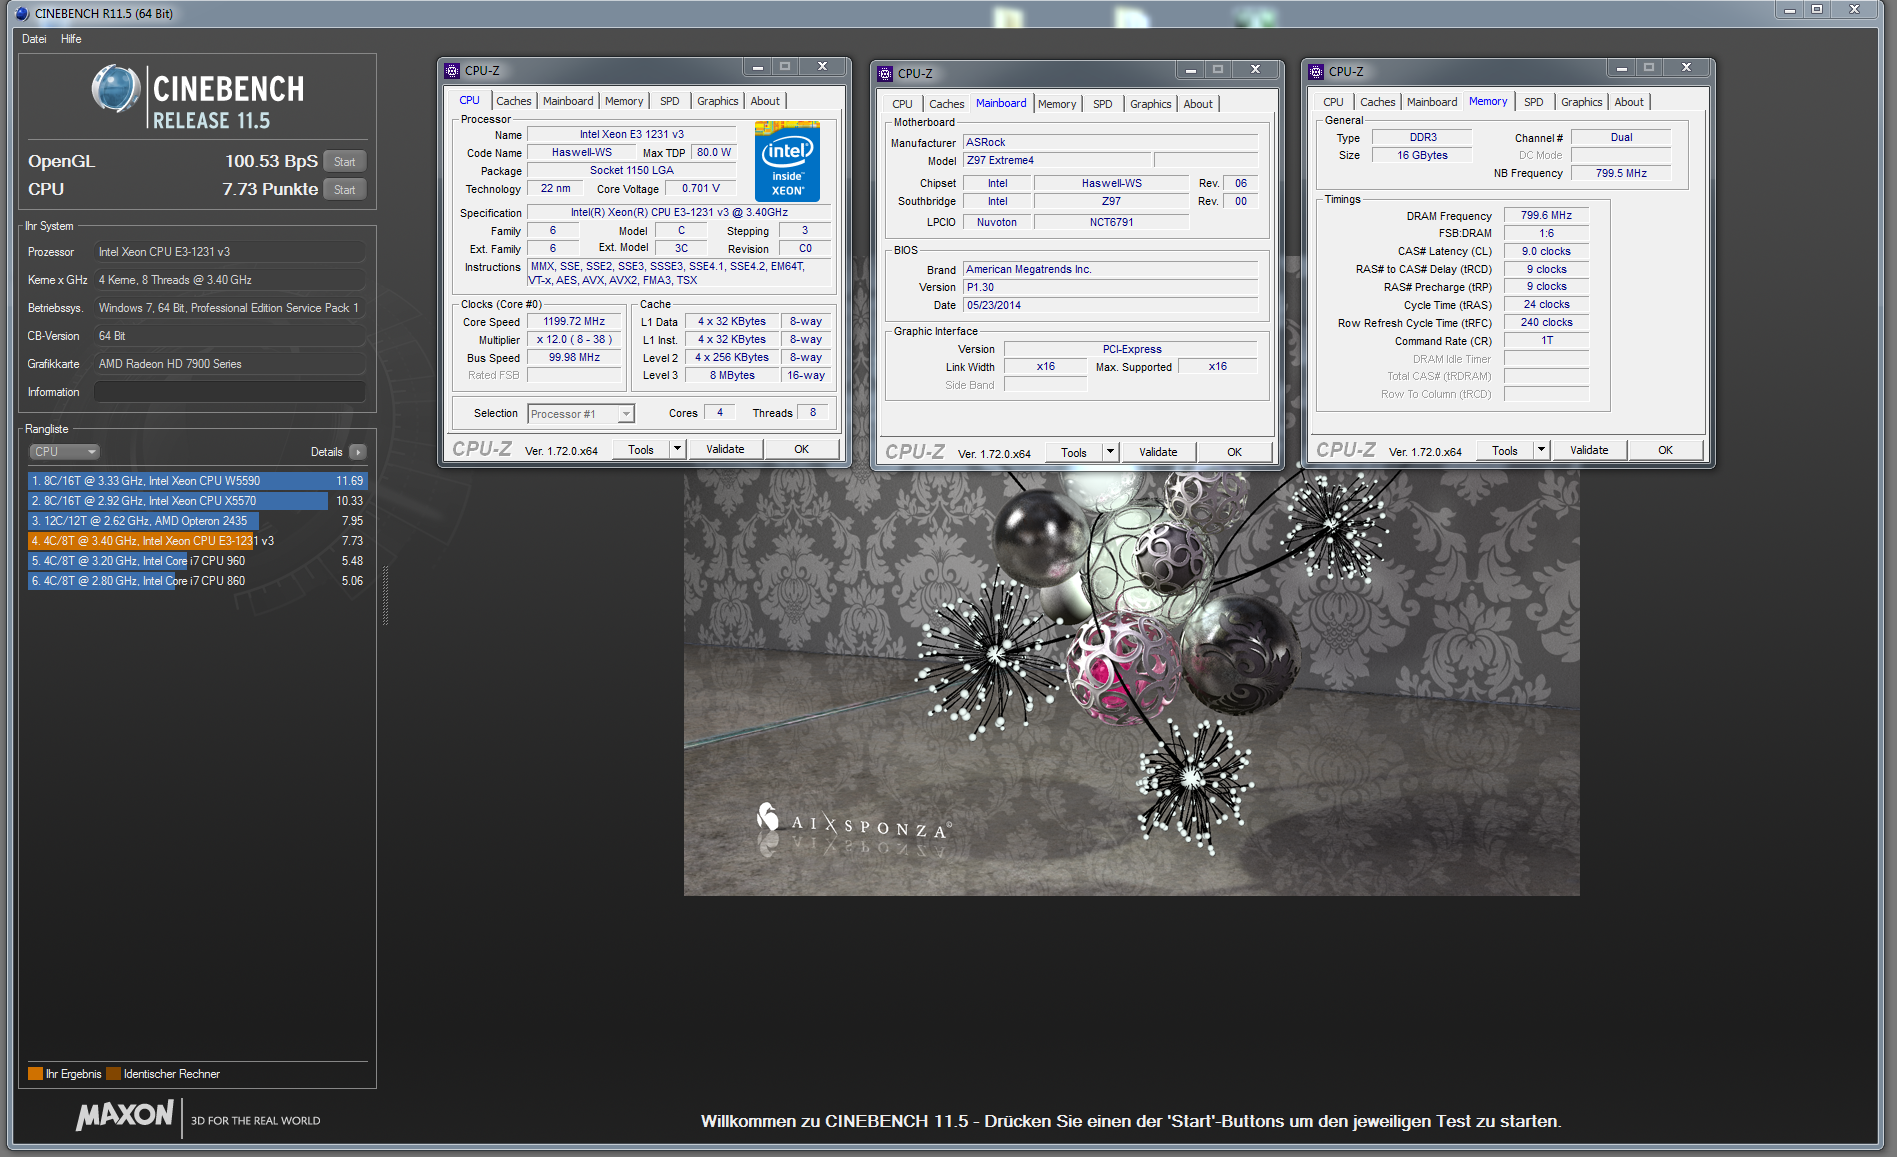Image resolution: width=1897 pixels, height=1157 pixels.
Task: Click the panel splitter handle beside Rangliste
Action: click(385, 596)
